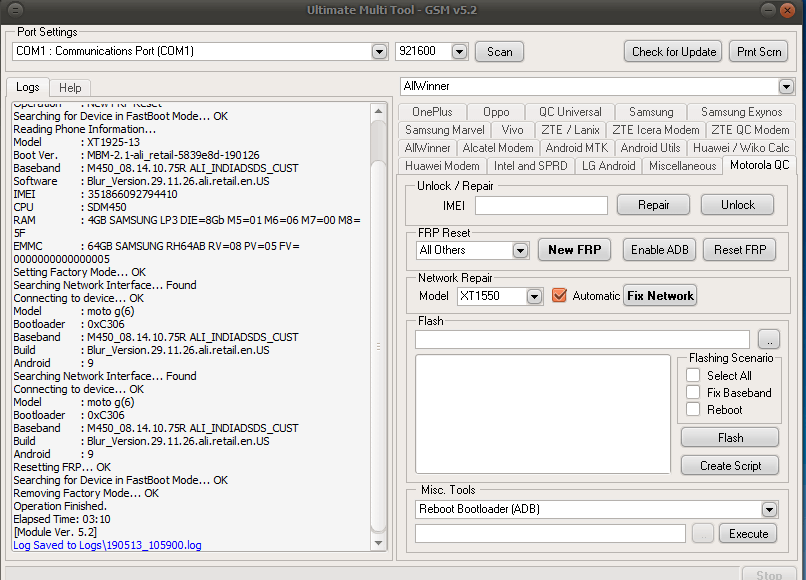Open the Huawei / Wiko Calc tab
Viewport: 806px width, 580px height.
click(x=741, y=148)
